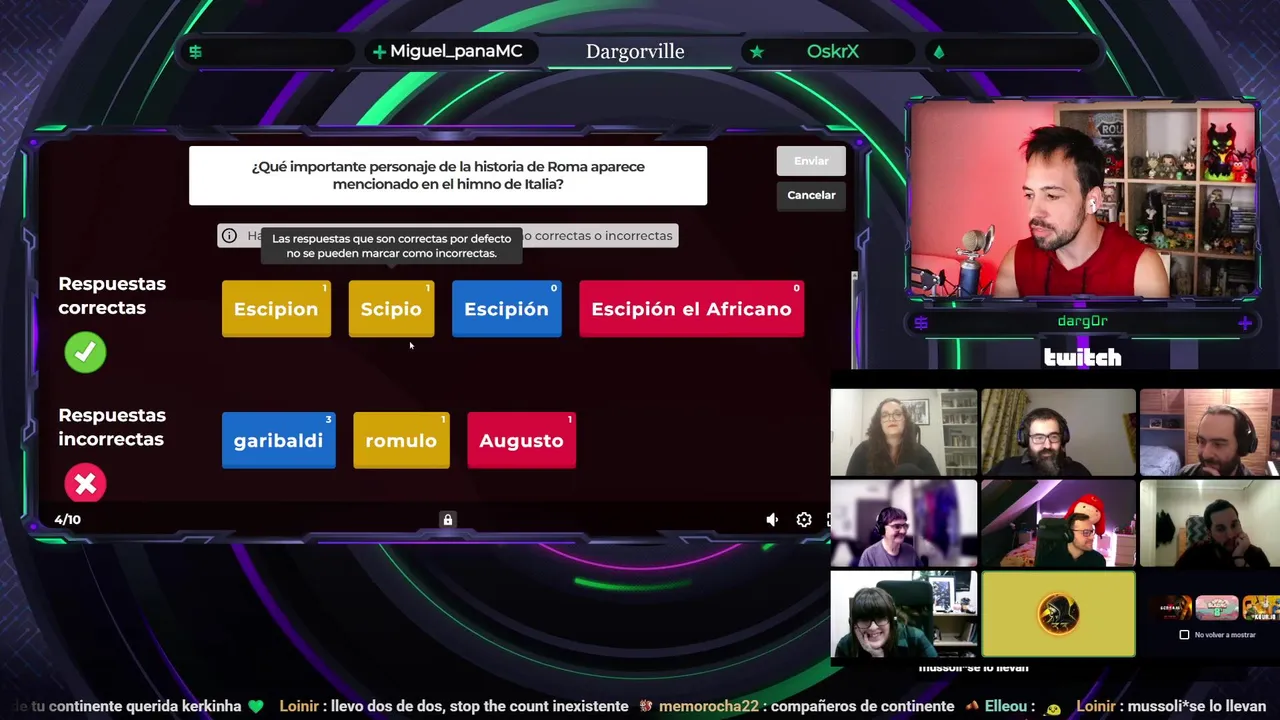This screenshot has width=1280, height=720.
Task: Click the dollar icon in top bar
Action: 196,52
